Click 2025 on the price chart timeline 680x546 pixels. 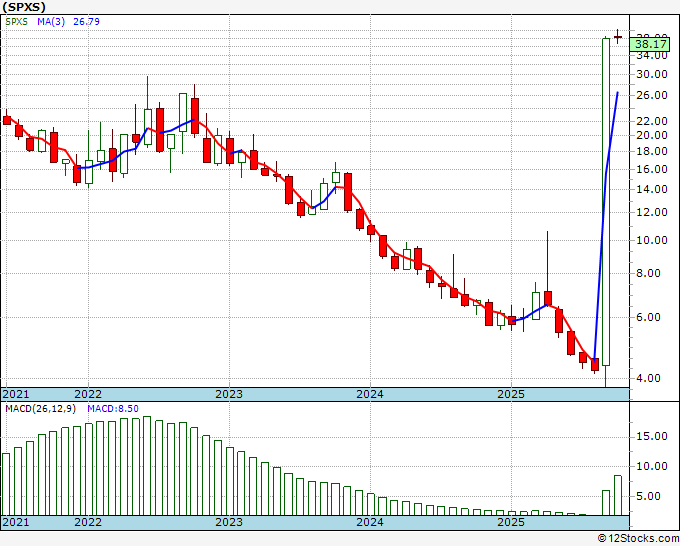[511, 394]
